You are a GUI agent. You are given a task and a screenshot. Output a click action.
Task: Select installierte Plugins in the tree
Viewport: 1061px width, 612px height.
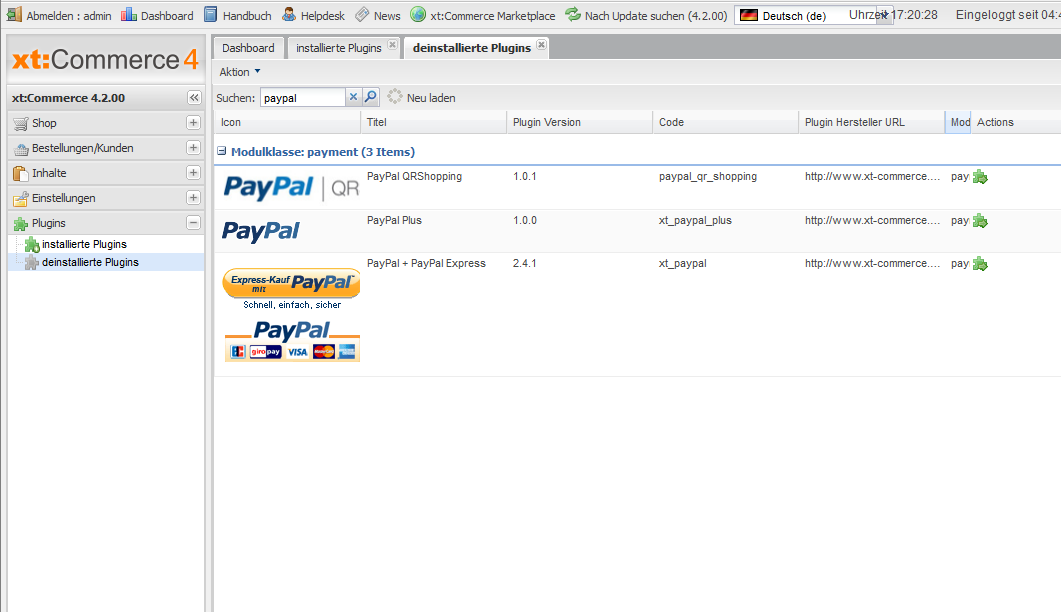(84, 244)
